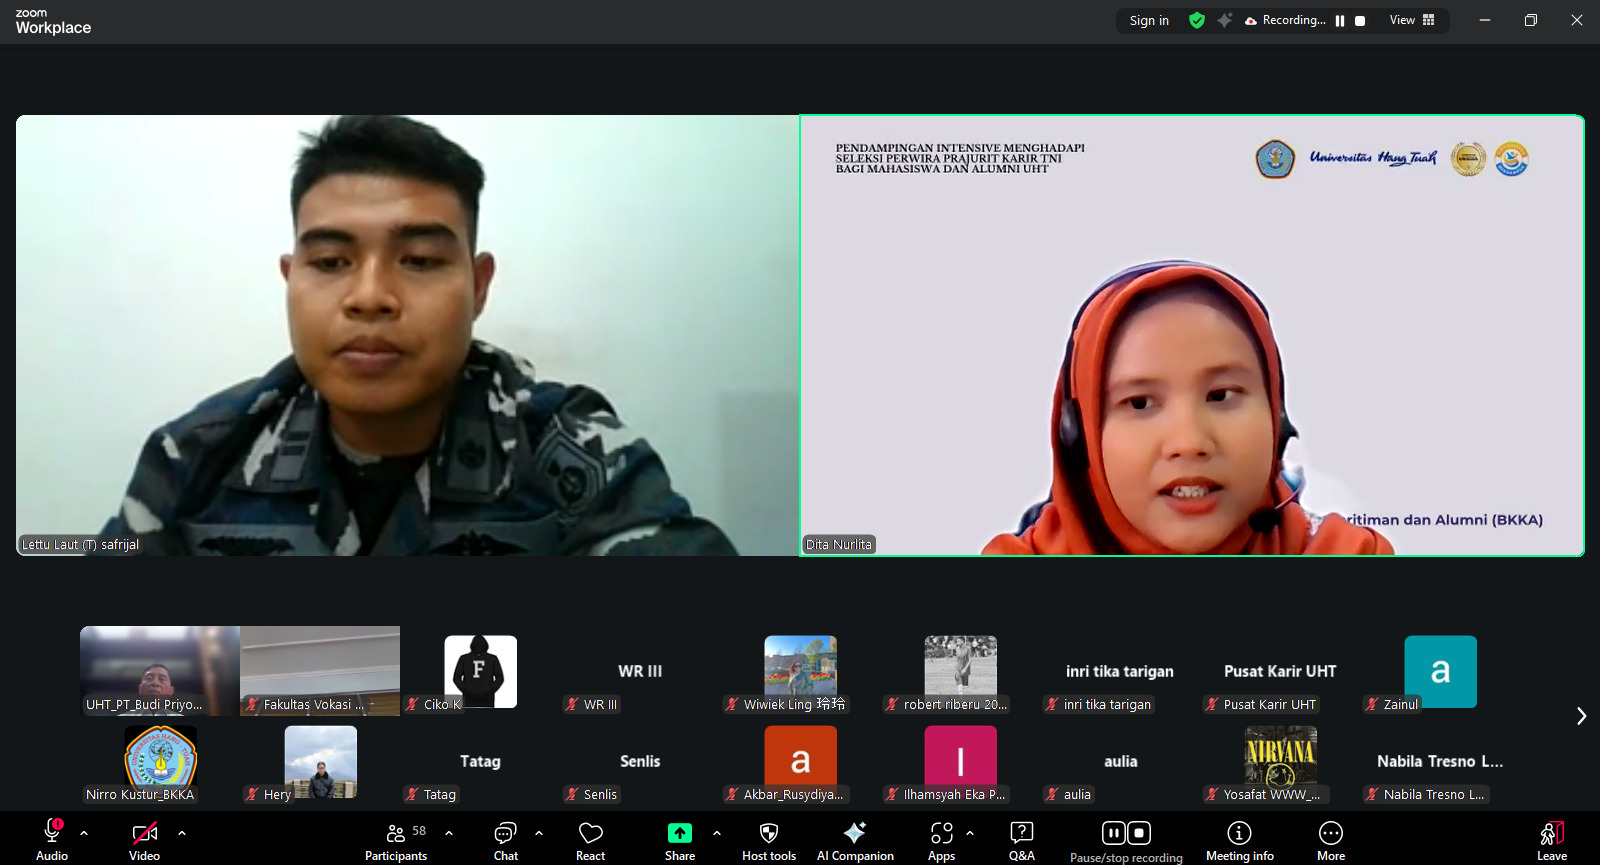Stop the recording from top bar
The height and width of the screenshot is (865, 1600).
pyautogui.click(x=1360, y=21)
